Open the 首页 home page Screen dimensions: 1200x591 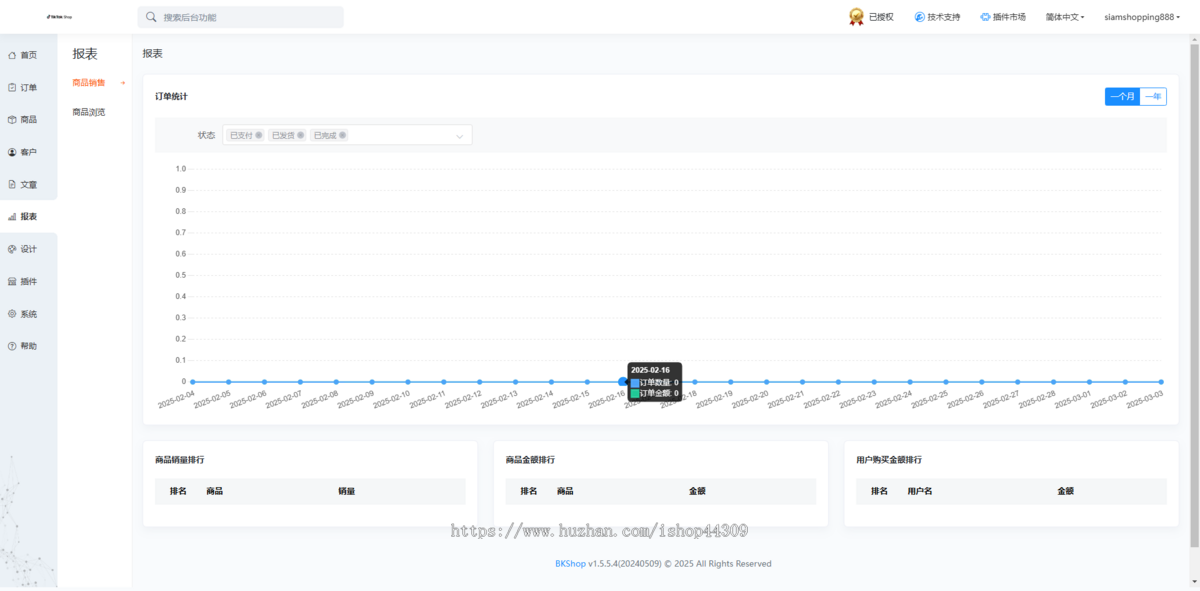(x=22, y=55)
